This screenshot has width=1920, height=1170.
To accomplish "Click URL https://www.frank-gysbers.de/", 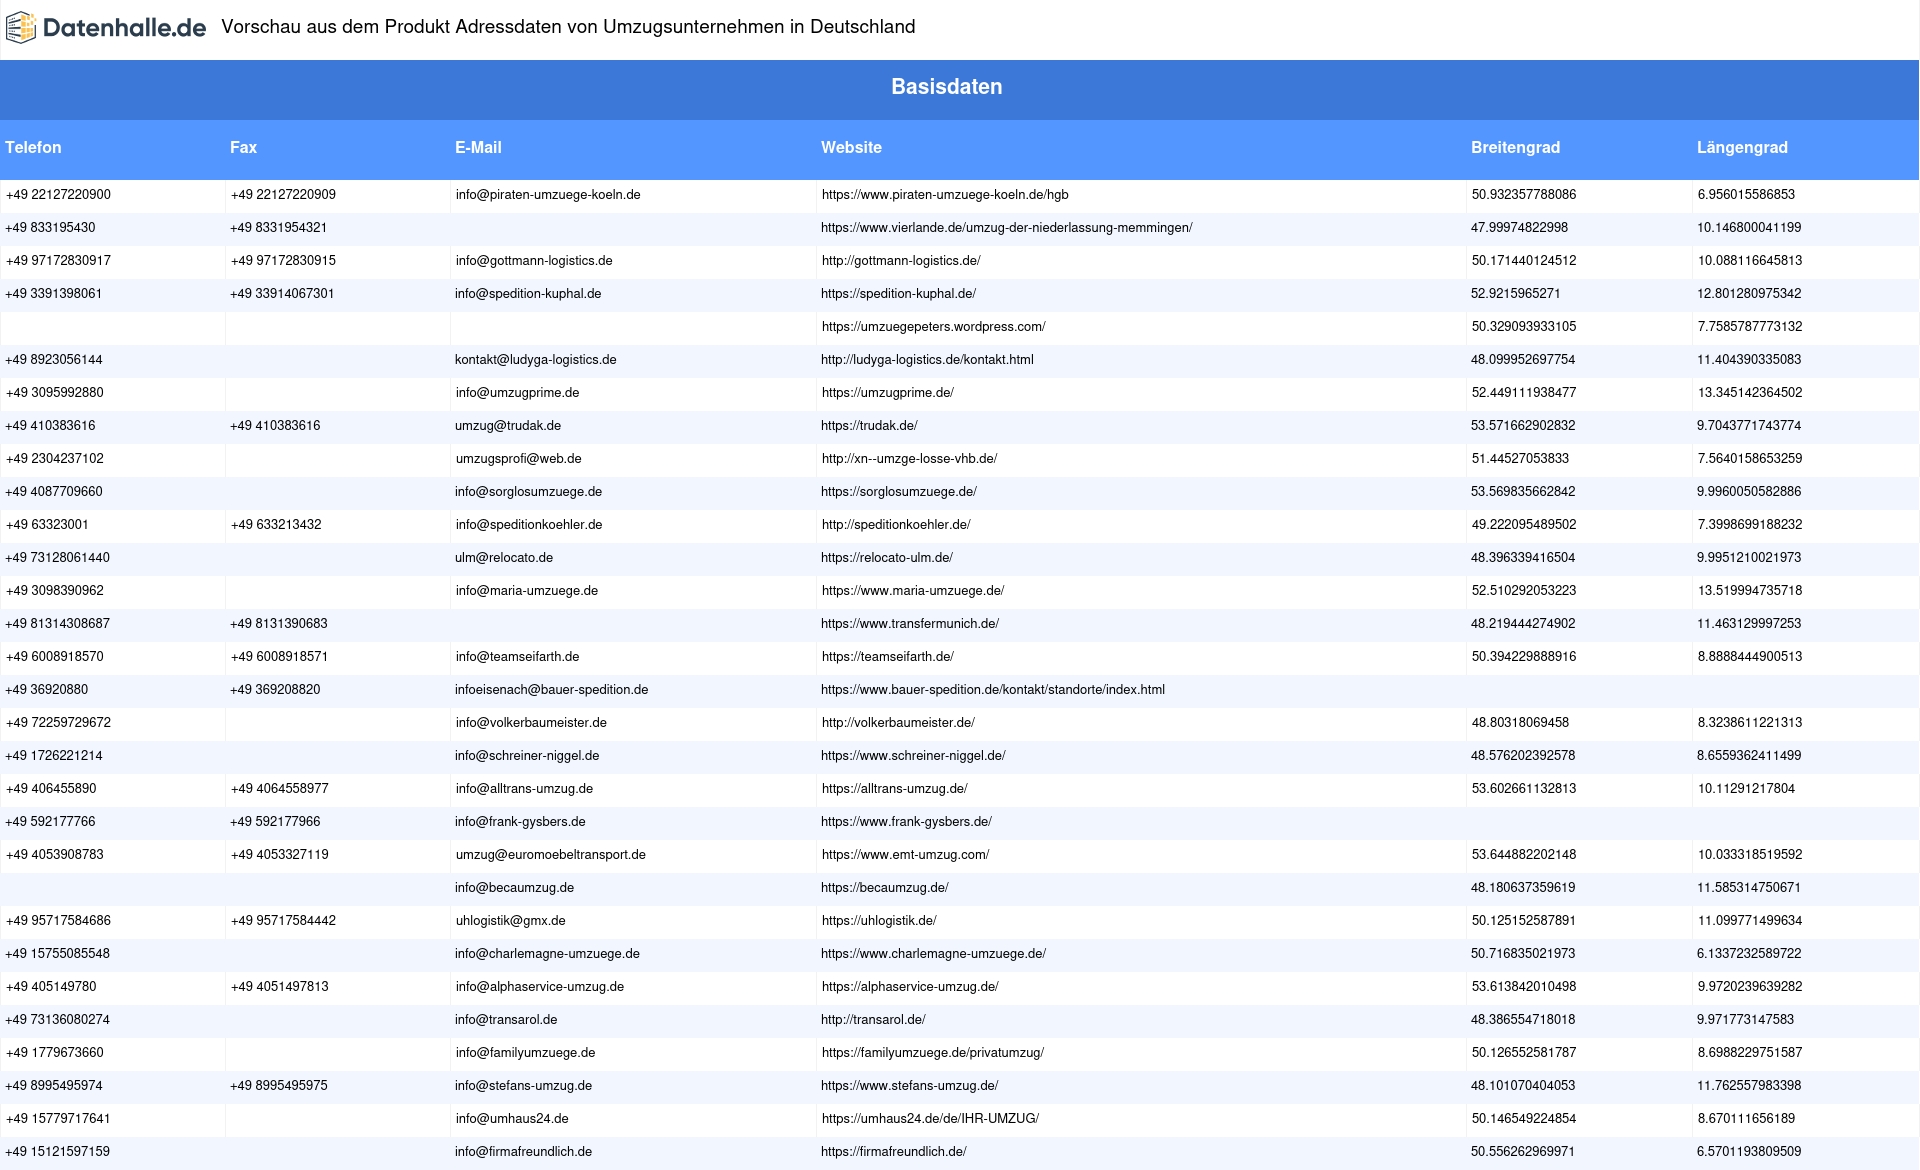I will click(x=906, y=822).
